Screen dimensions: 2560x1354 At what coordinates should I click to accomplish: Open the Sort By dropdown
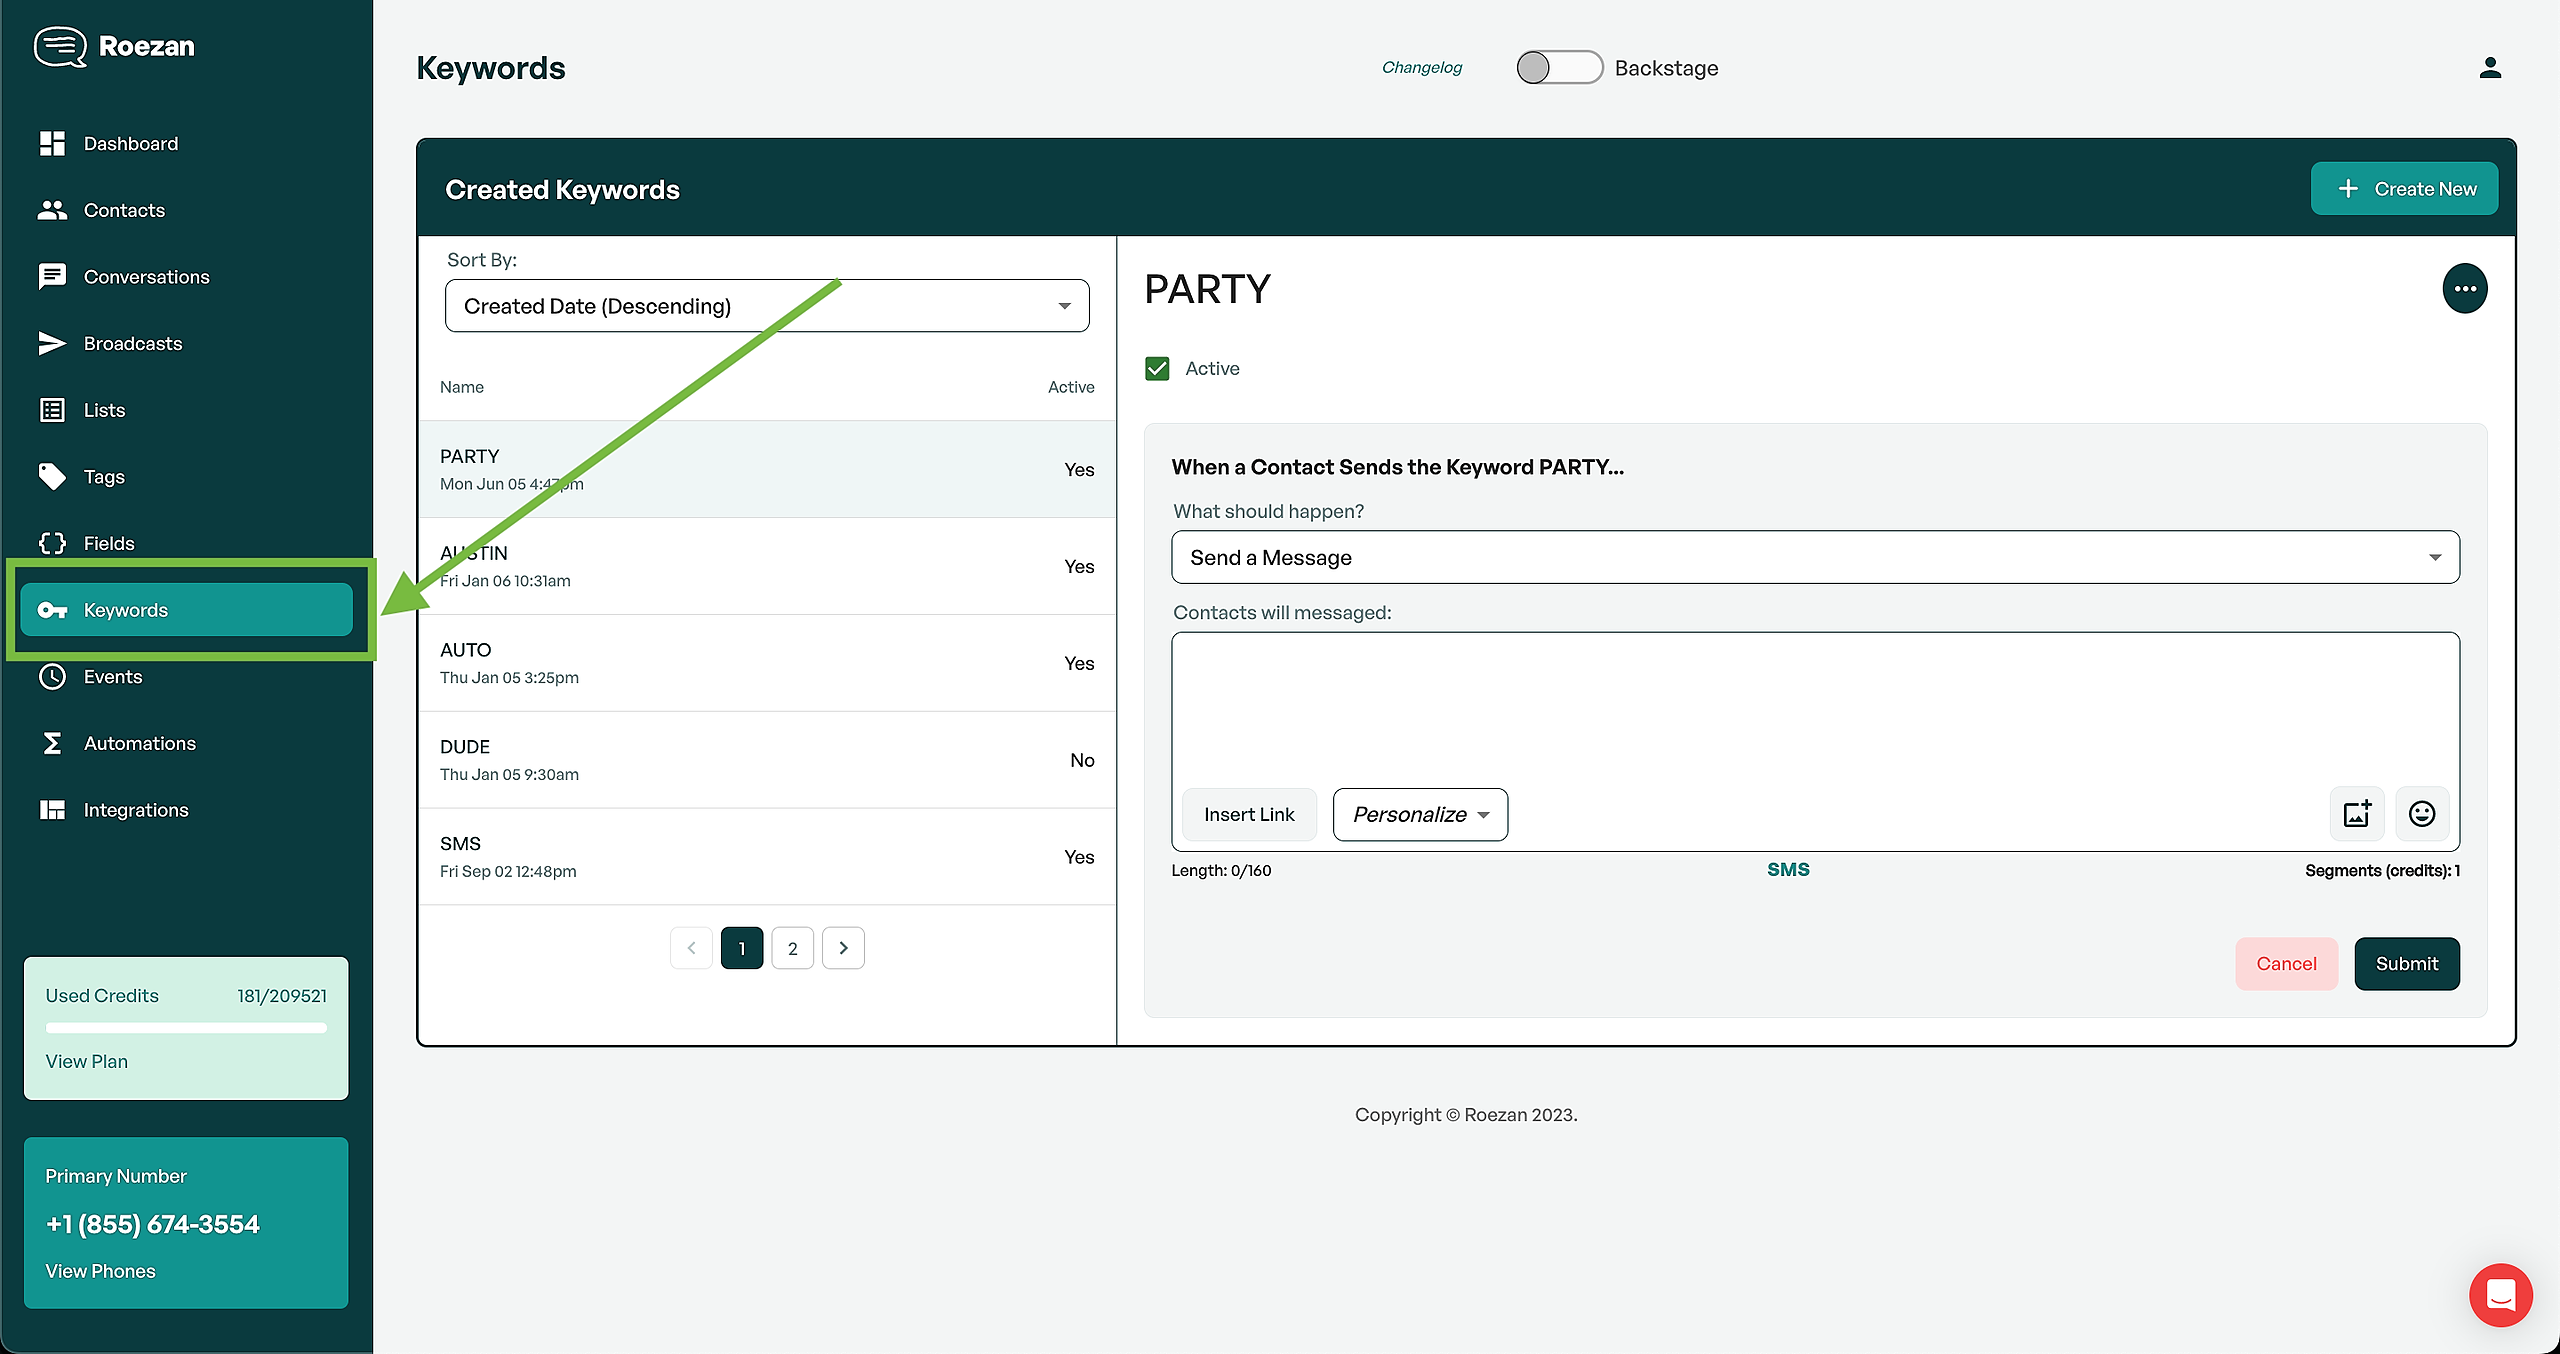point(766,306)
